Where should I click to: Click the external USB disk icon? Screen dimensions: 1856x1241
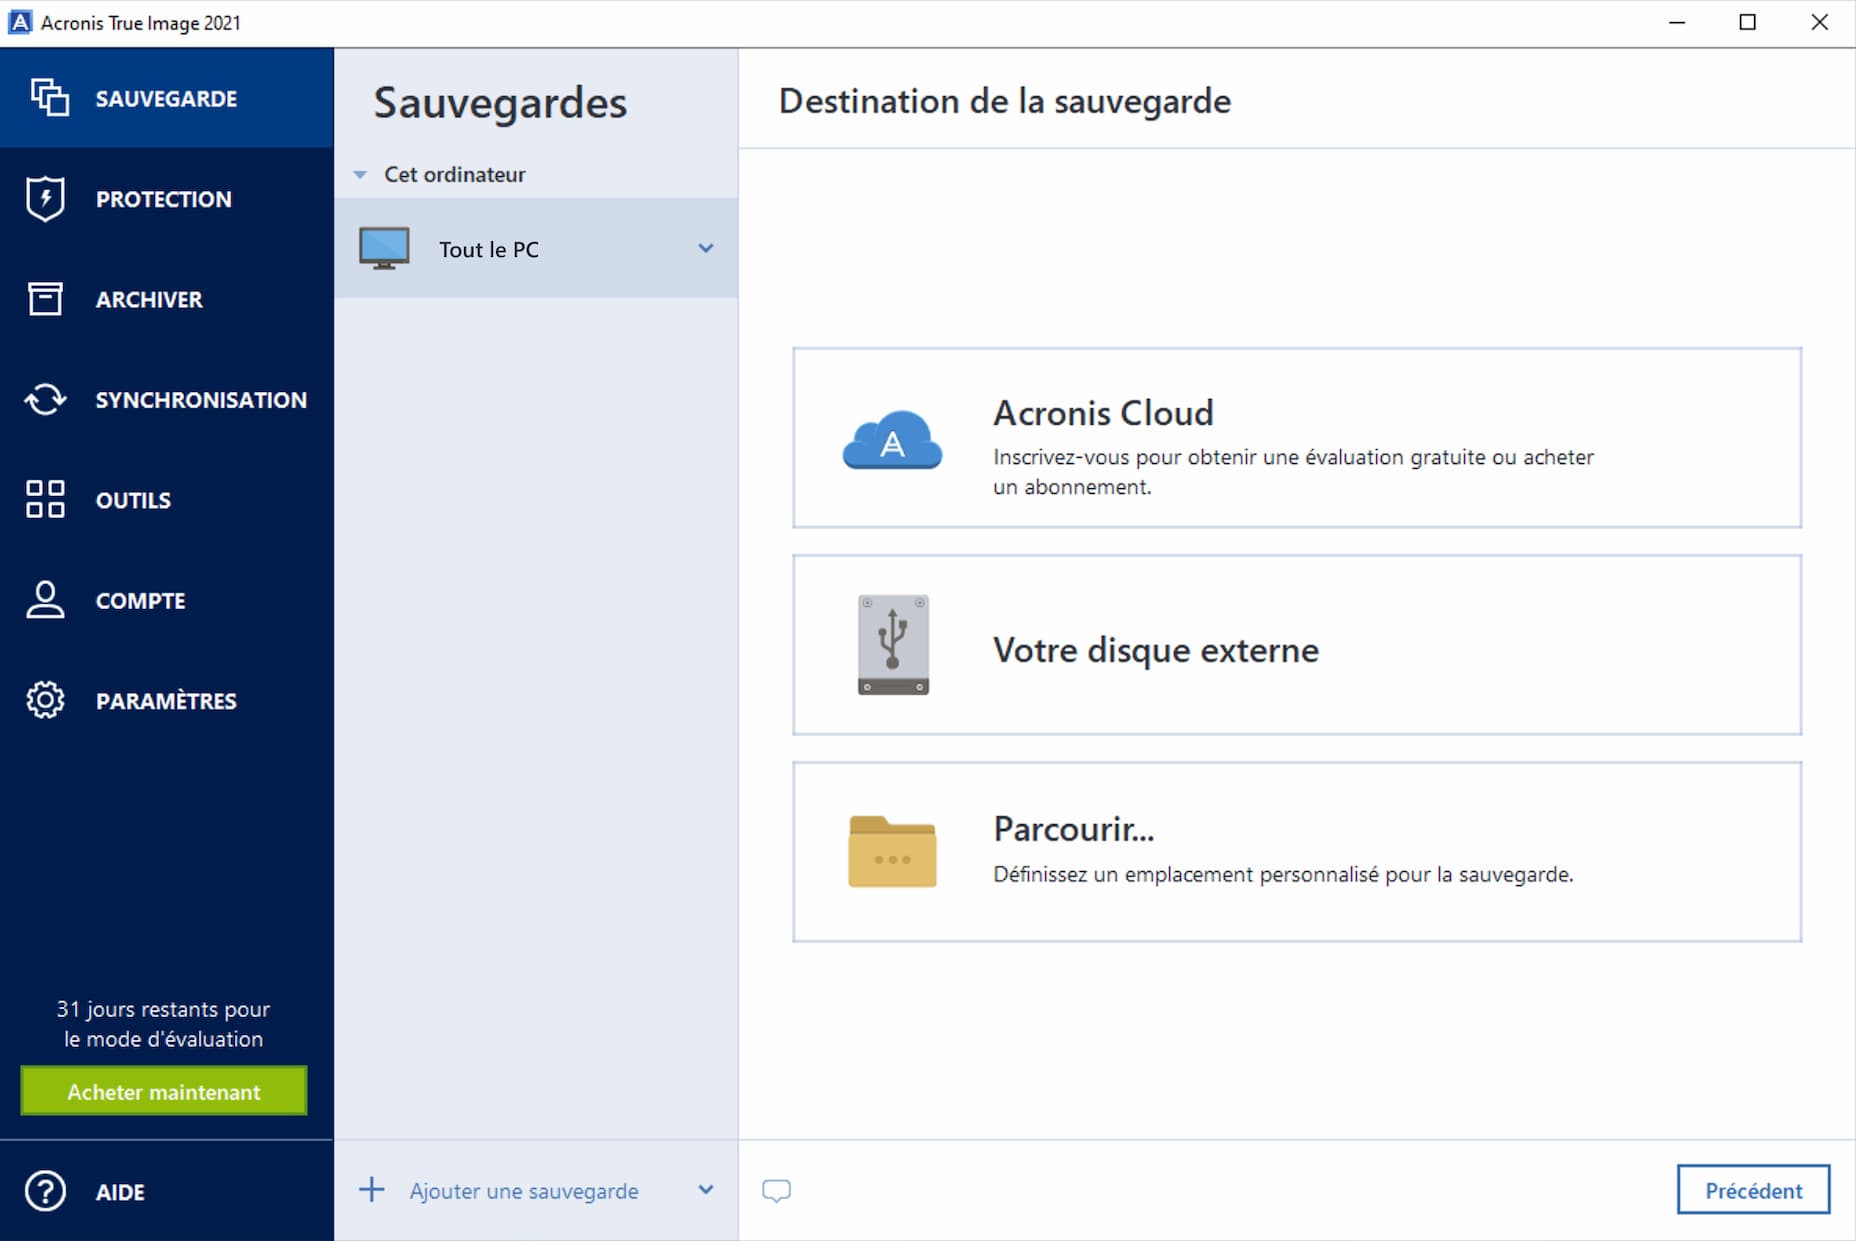pyautogui.click(x=893, y=645)
